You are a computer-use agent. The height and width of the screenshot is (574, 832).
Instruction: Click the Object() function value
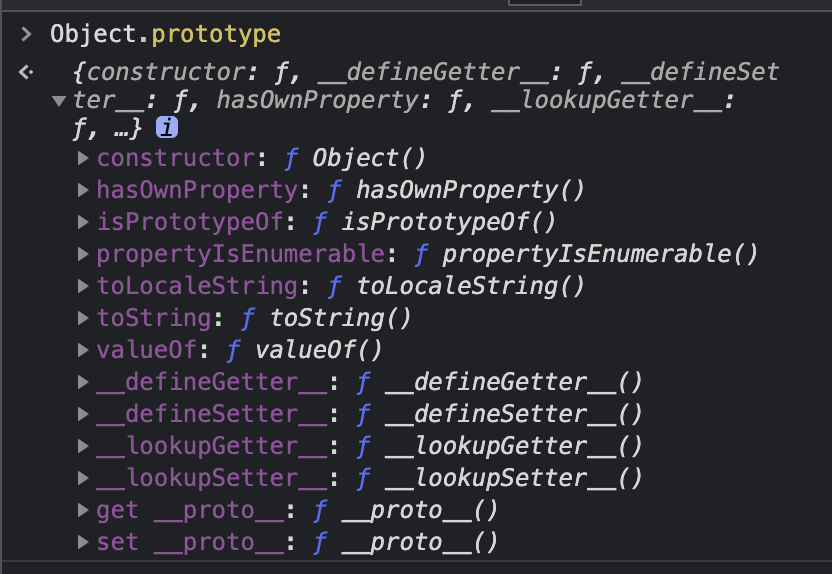tap(369, 159)
